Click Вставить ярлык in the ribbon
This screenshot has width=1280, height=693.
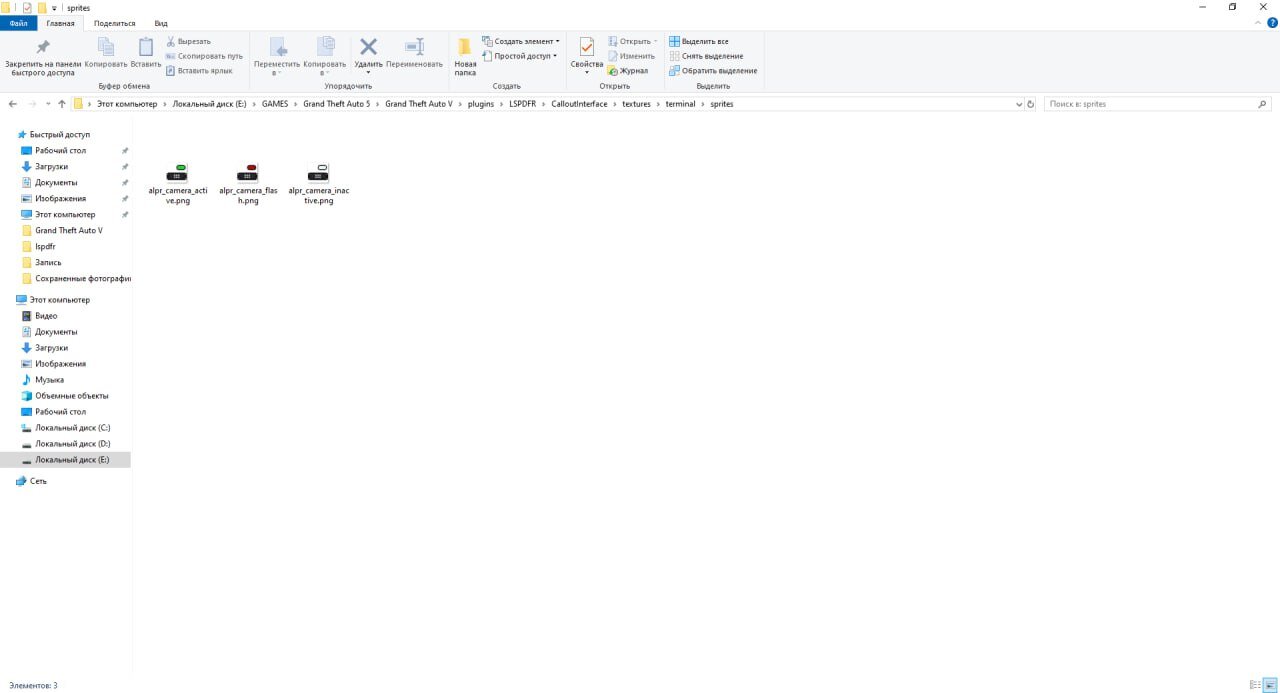(x=199, y=70)
